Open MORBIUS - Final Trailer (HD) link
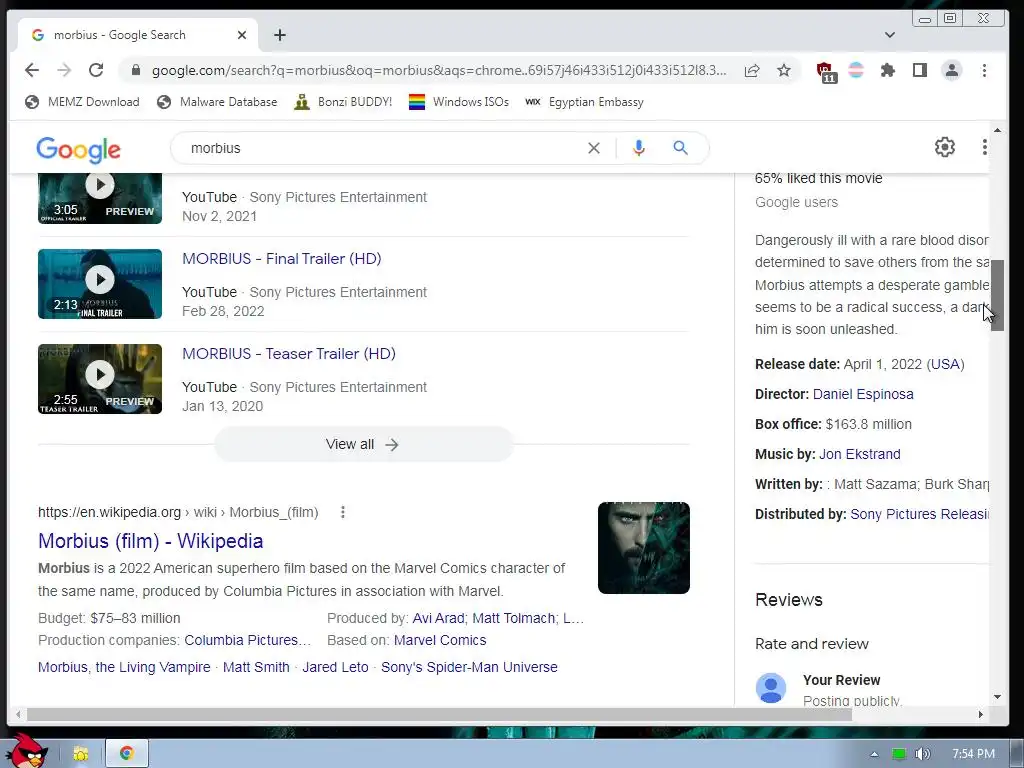Screen dimensions: 1024x768 (x=281, y=259)
